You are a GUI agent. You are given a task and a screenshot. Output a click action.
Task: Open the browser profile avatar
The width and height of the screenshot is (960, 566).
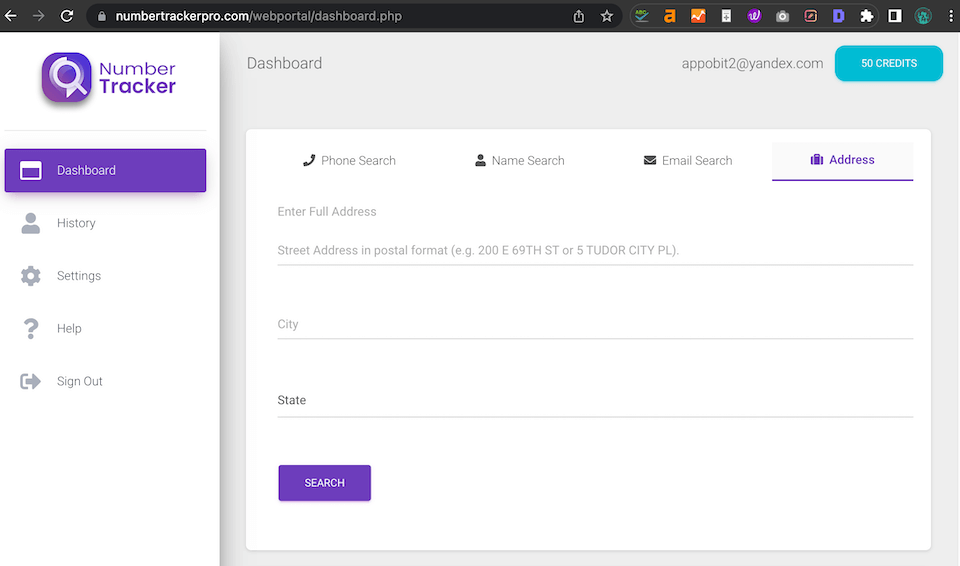(923, 17)
